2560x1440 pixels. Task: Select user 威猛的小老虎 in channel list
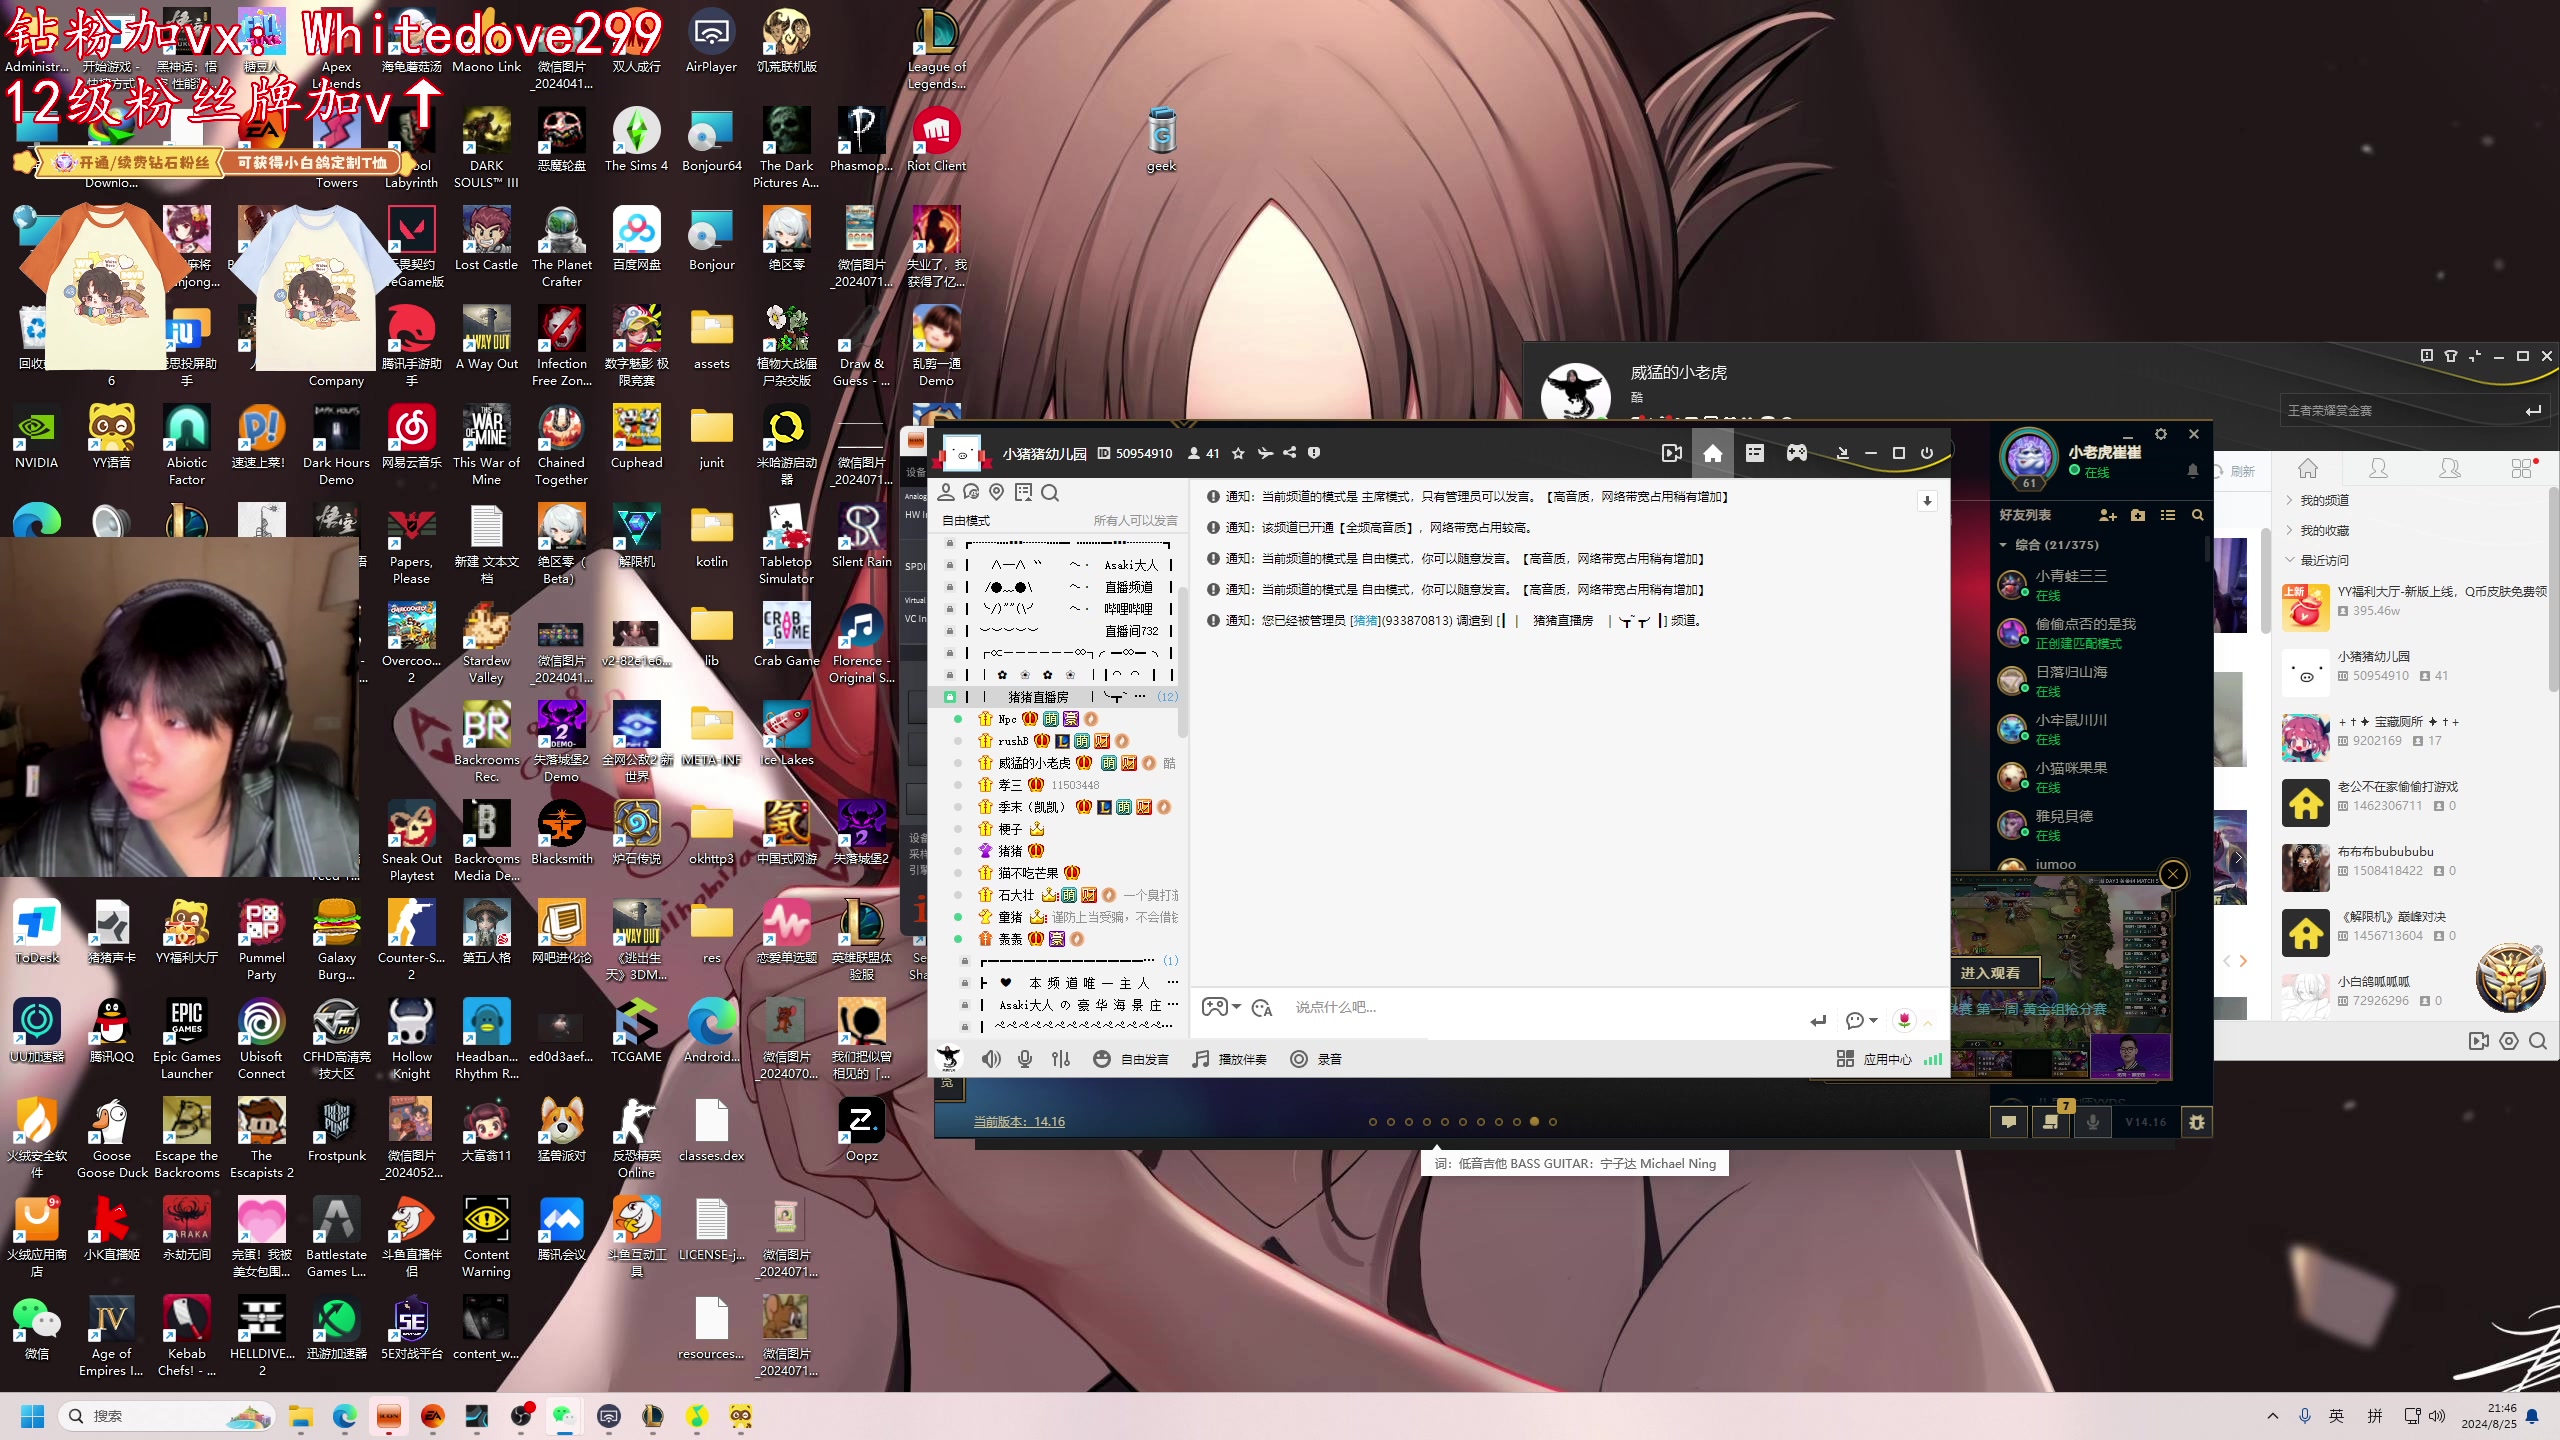tap(1033, 762)
